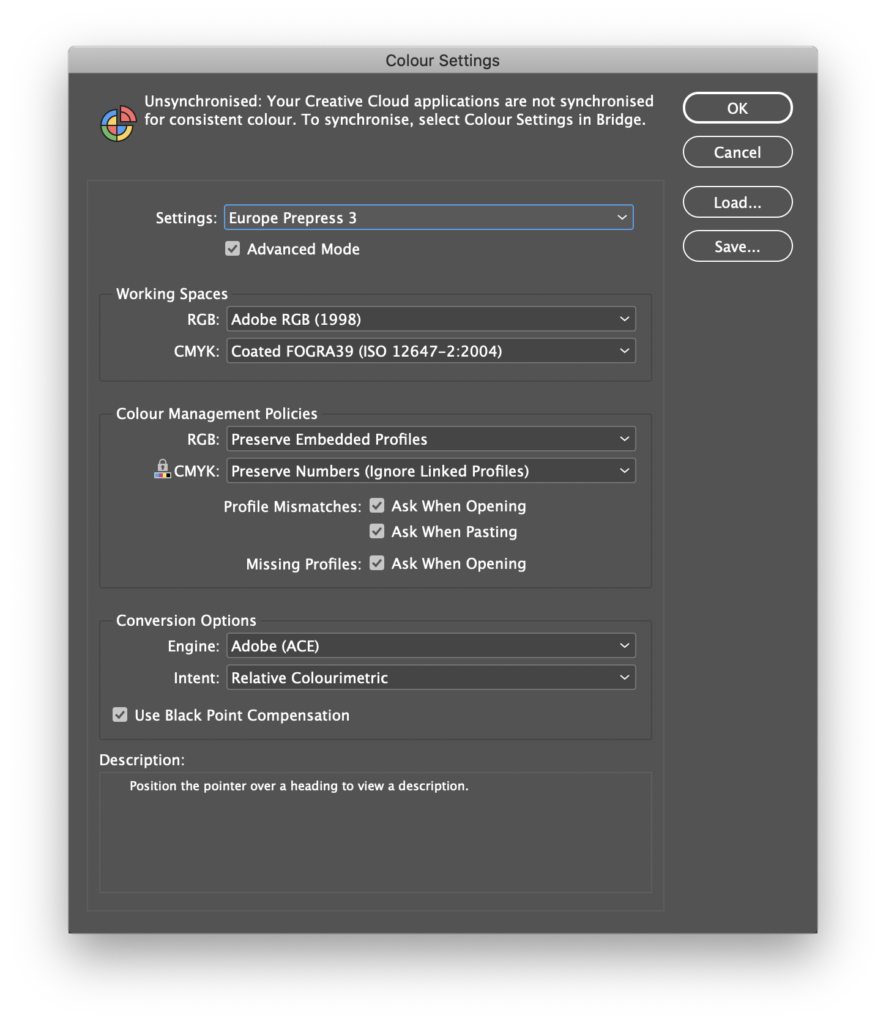Click the Cancel button
The image size is (886, 1024).
737,152
